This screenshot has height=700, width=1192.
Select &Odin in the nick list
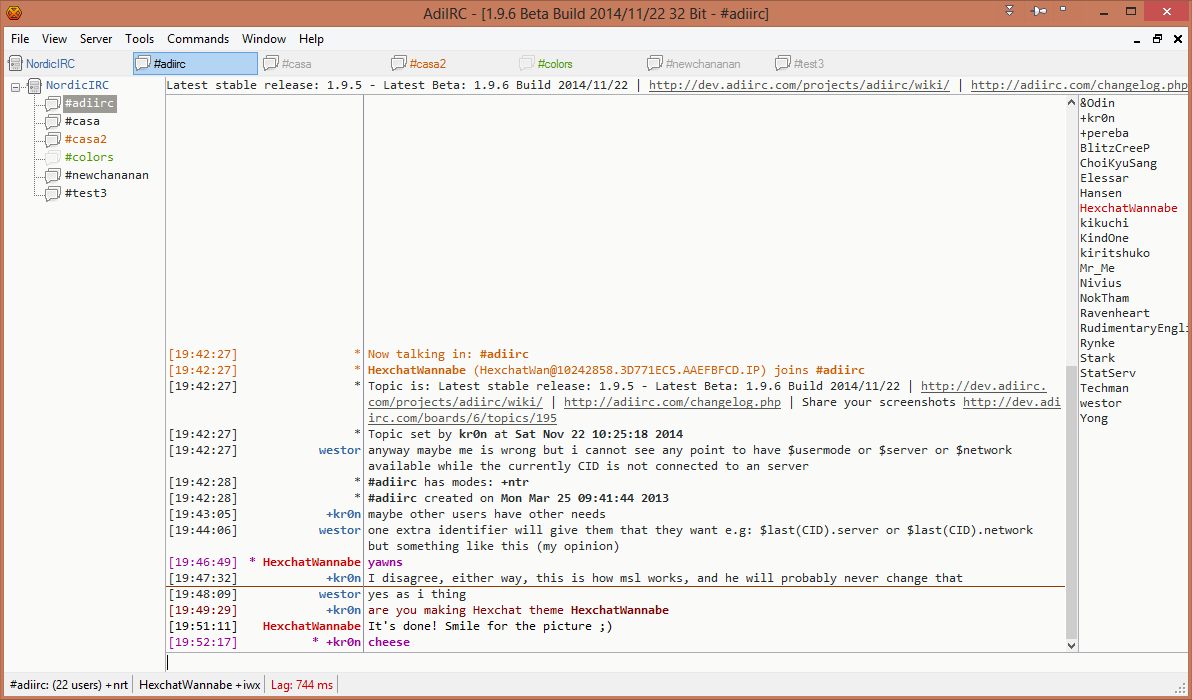point(1098,103)
